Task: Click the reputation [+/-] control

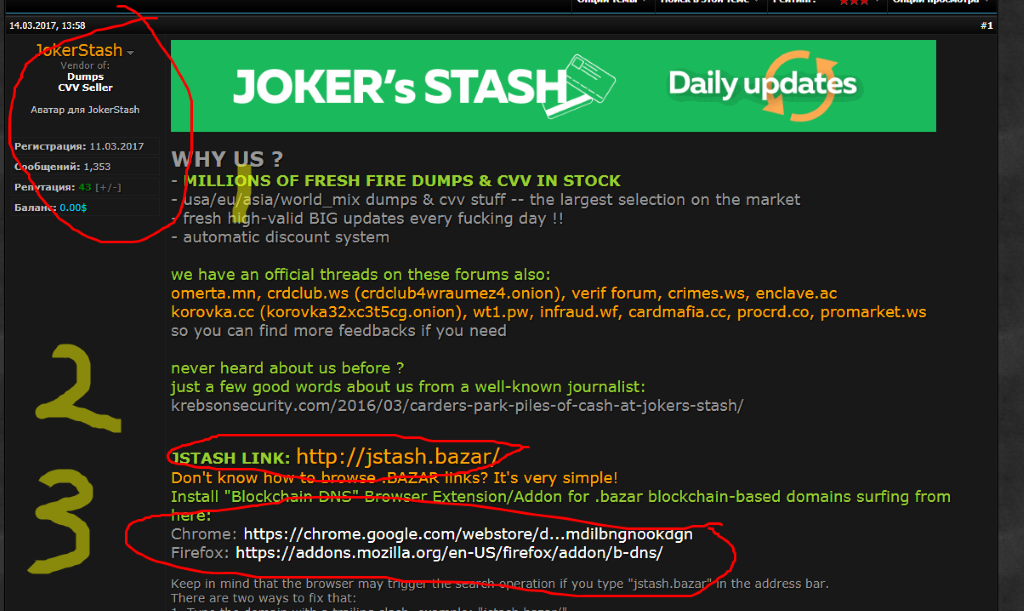Action: (108, 187)
